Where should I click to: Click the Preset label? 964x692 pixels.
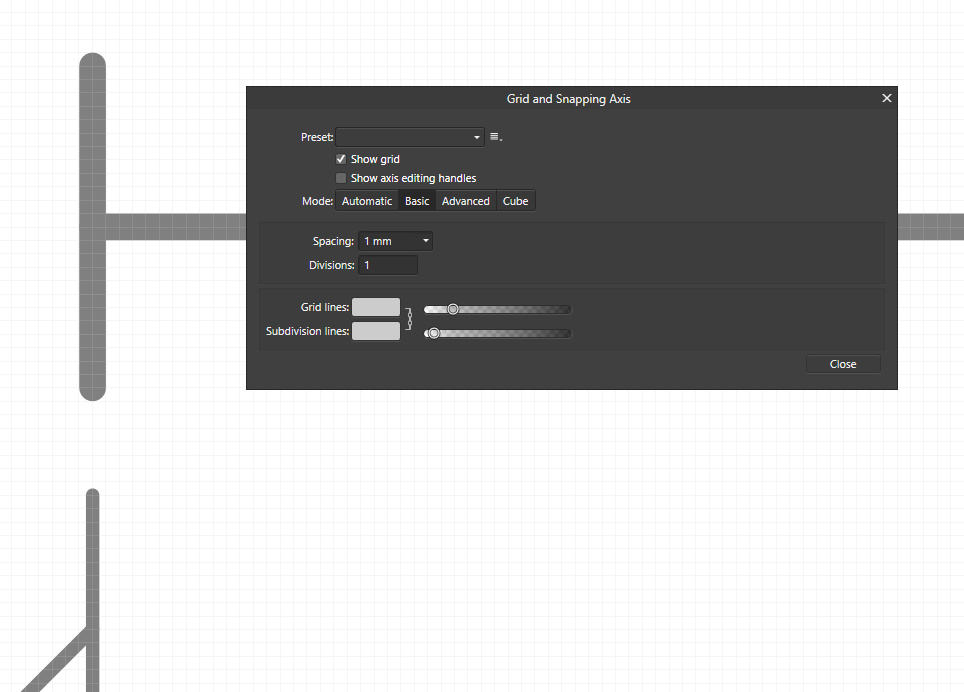click(317, 137)
